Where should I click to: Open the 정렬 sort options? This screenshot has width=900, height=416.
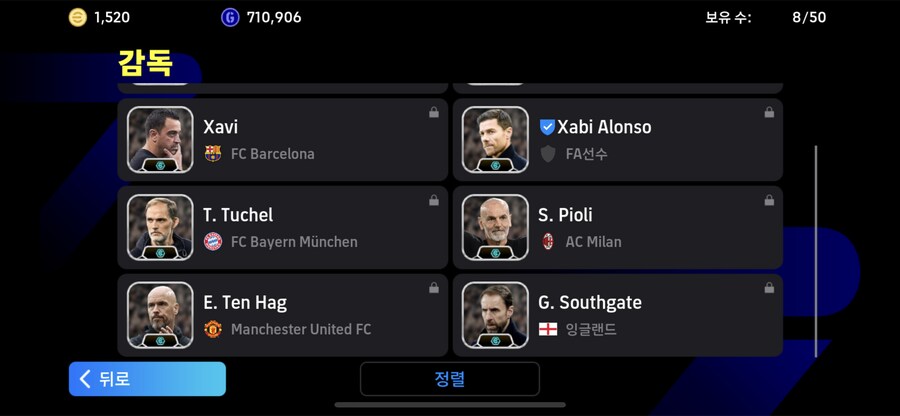pyautogui.click(x=450, y=379)
